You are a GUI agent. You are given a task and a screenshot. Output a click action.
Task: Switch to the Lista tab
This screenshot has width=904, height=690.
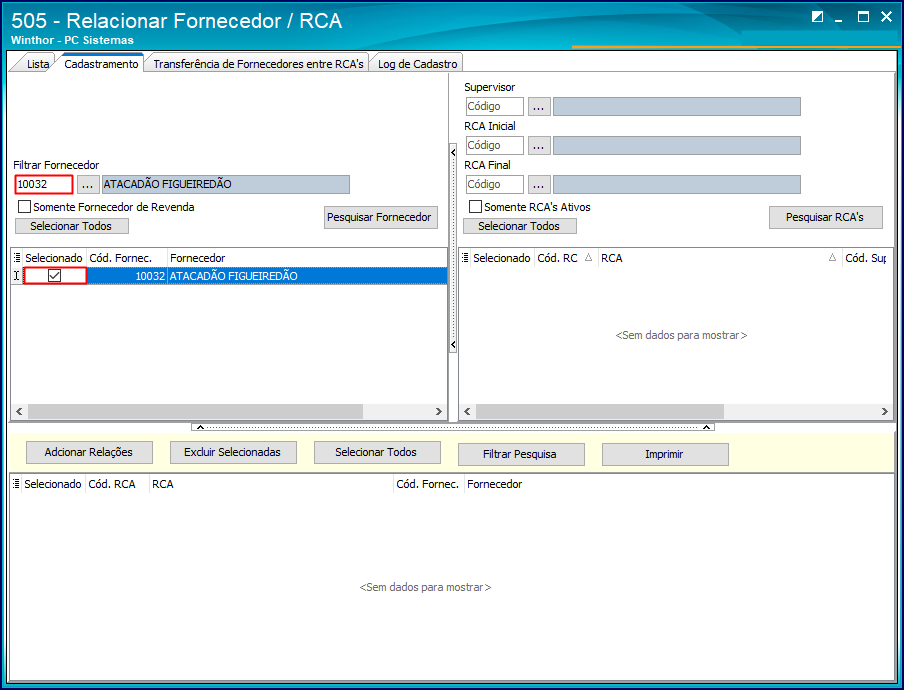tap(37, 63)
